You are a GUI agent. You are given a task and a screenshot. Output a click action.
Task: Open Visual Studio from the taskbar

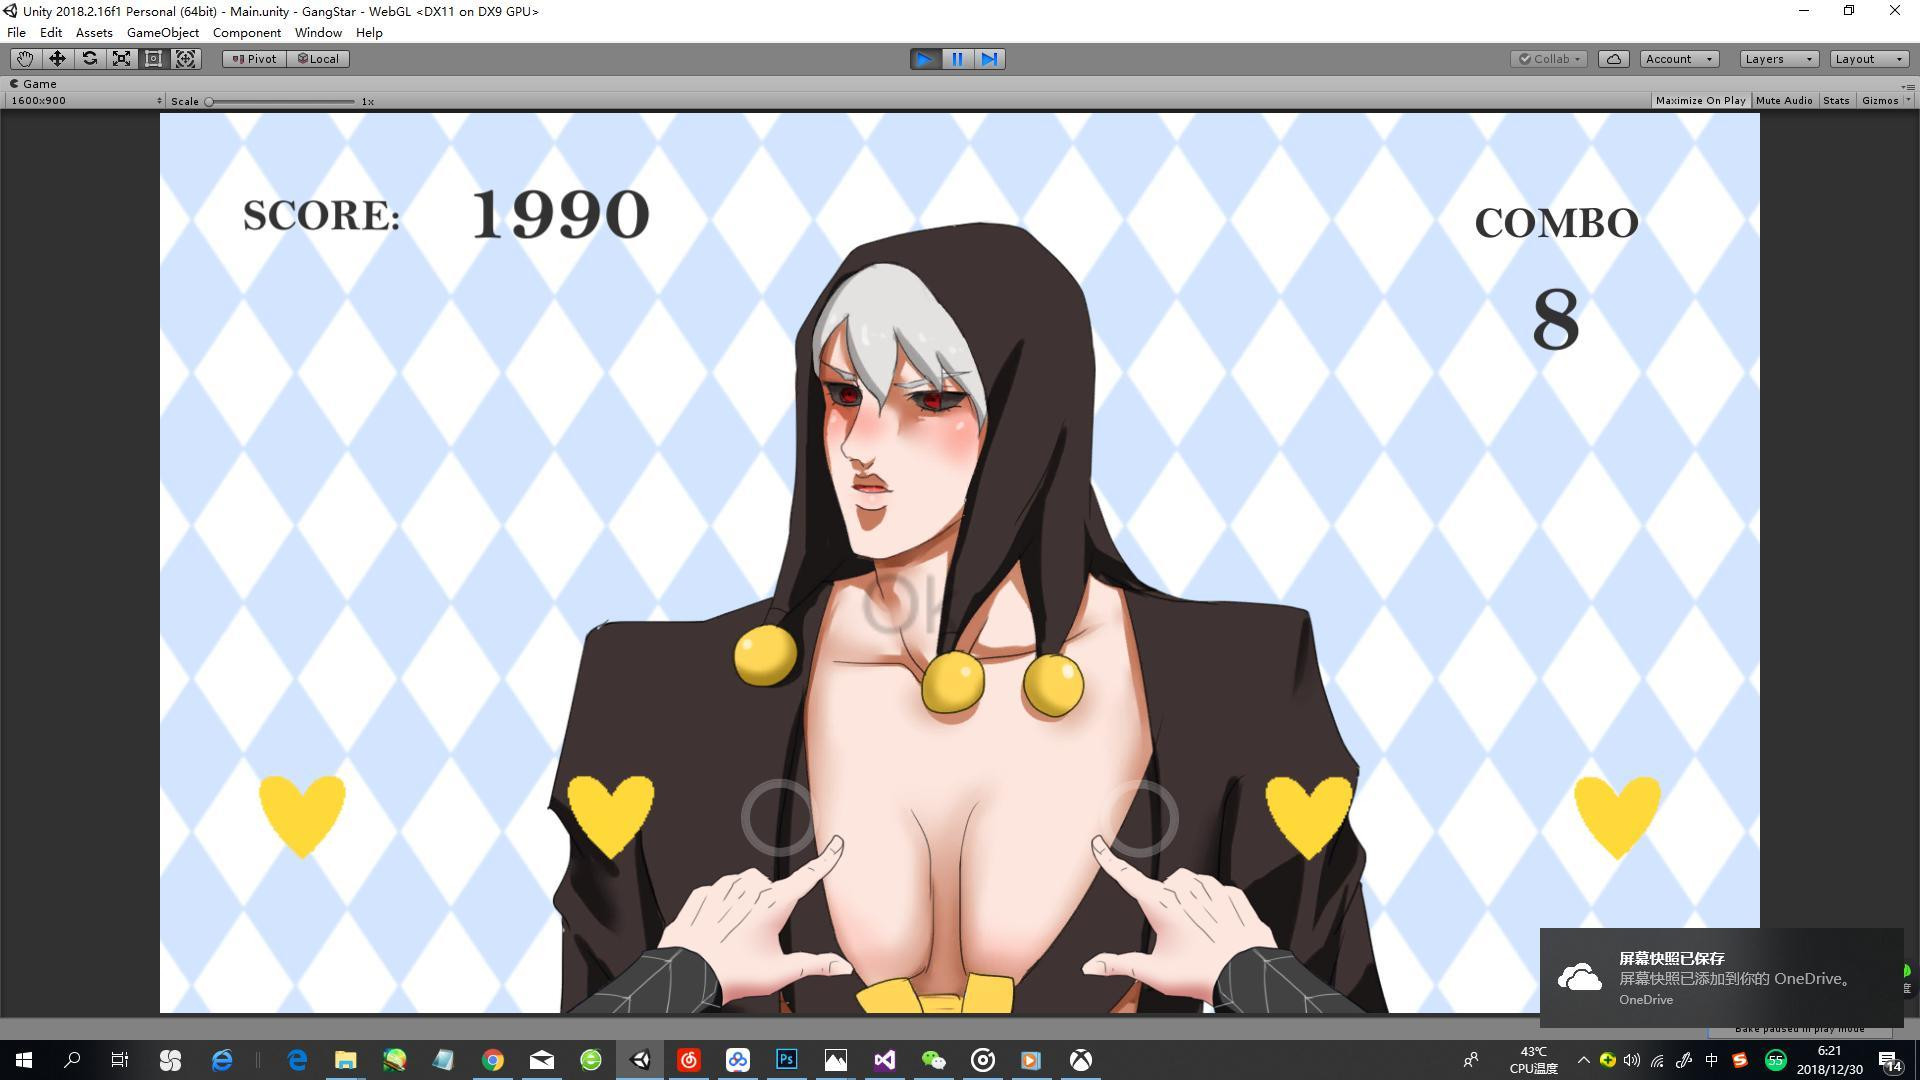[885, 1060]
